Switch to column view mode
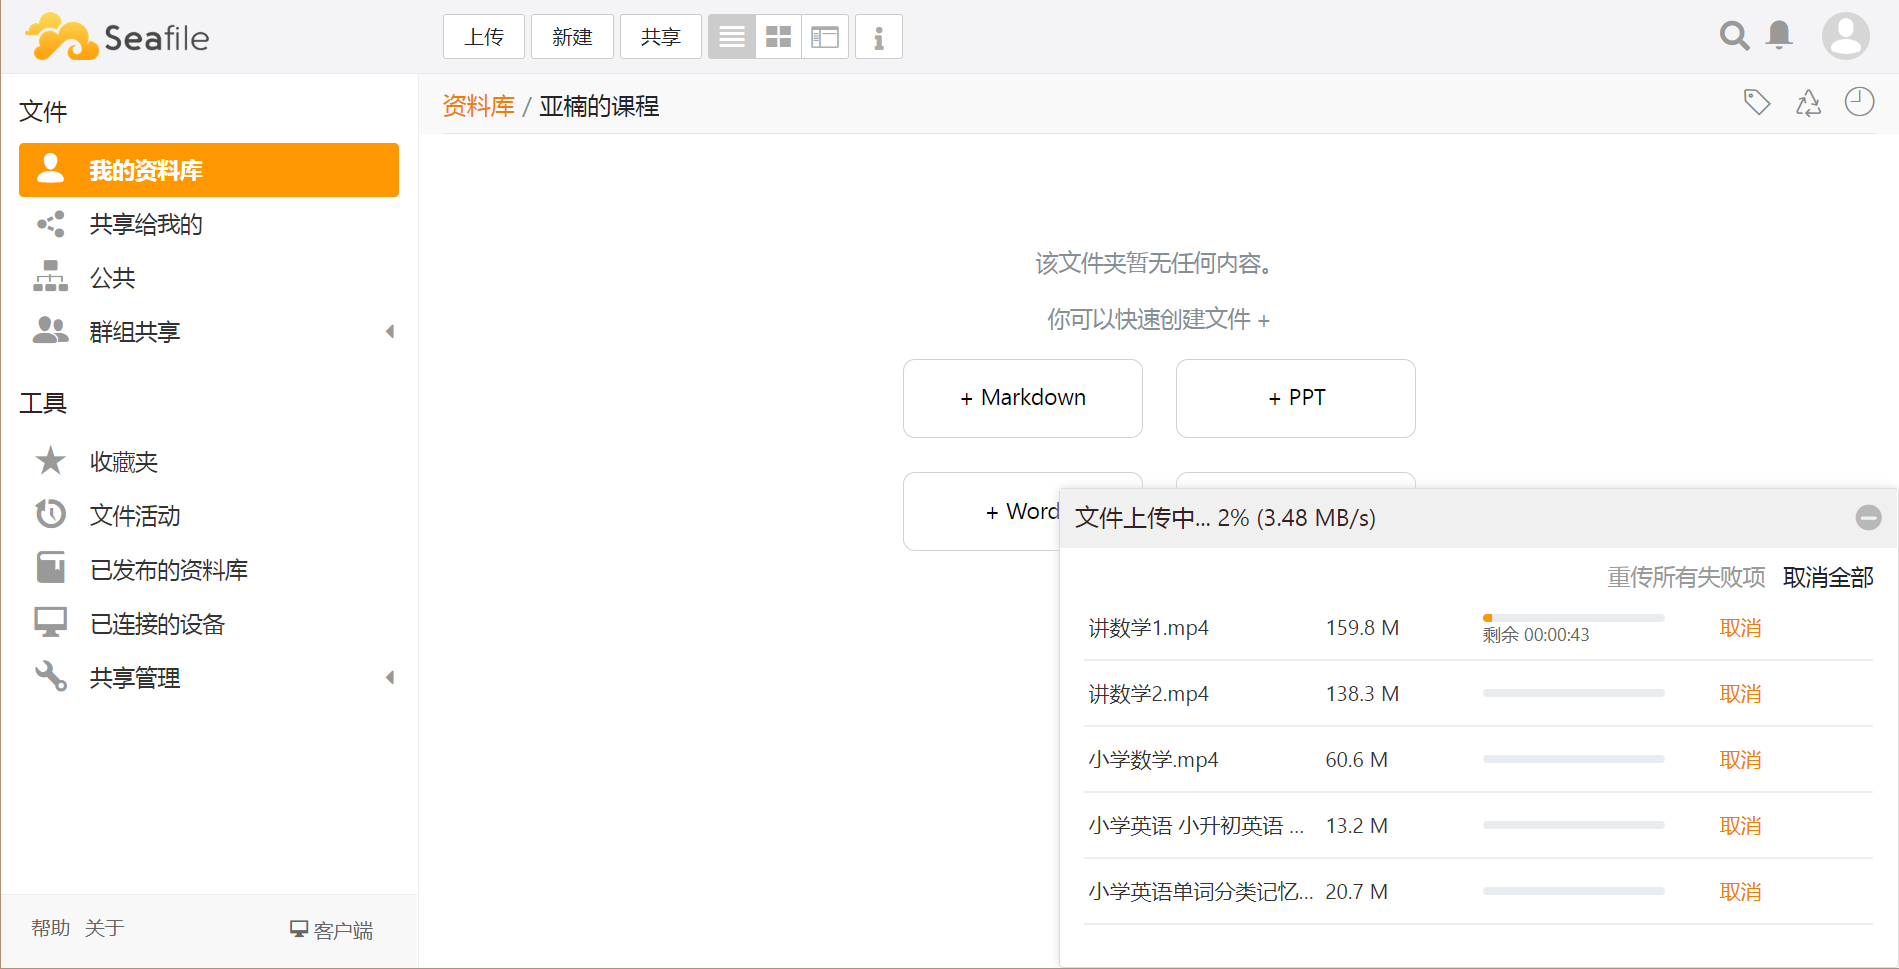This screenshot has height=969, width=1899. [x=825, y=37]
